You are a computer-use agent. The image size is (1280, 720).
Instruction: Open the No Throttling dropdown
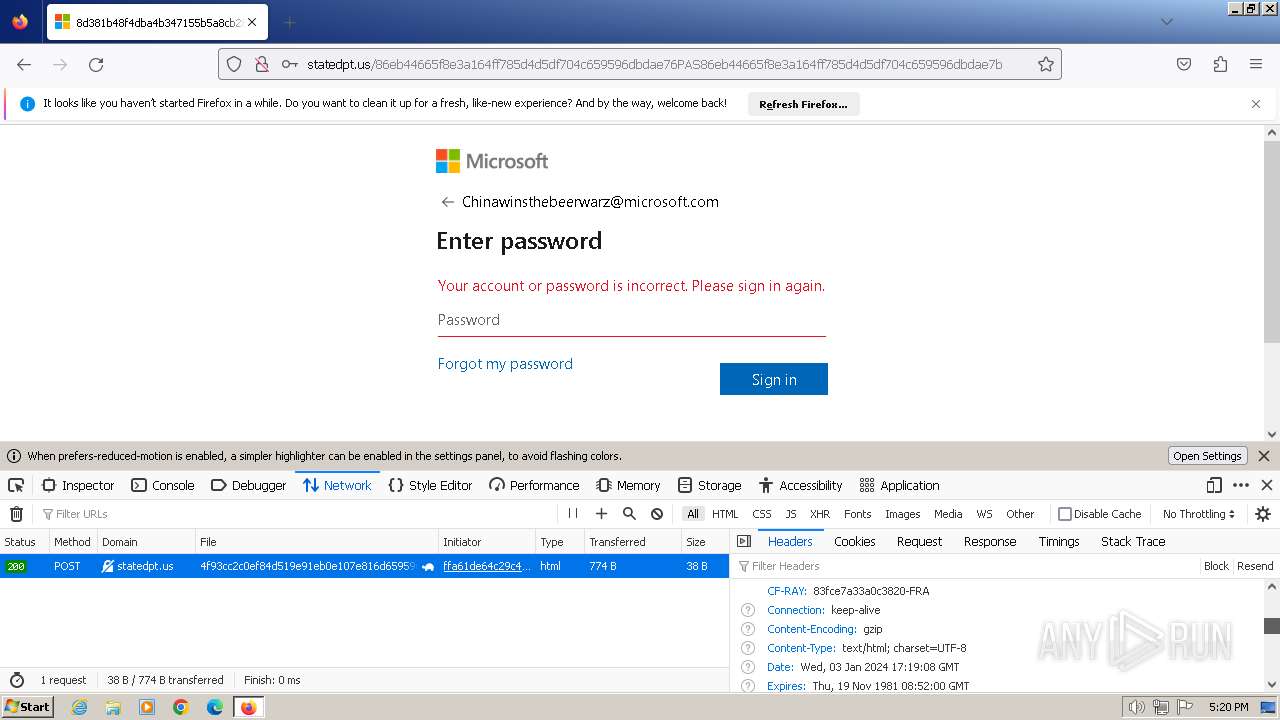(1198, 514)
